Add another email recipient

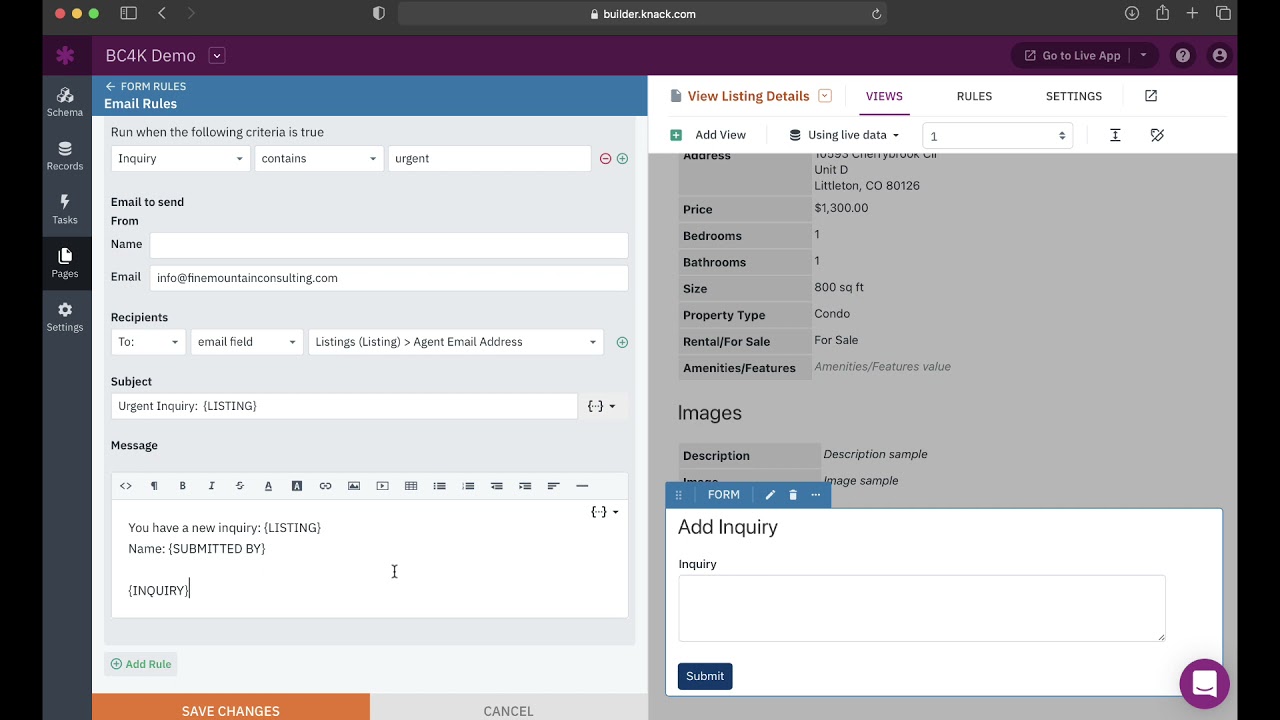click(622, 342)
